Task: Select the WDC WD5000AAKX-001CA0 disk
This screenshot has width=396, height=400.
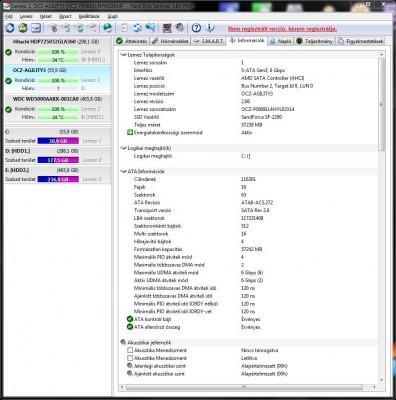Action: coord(57,108)
